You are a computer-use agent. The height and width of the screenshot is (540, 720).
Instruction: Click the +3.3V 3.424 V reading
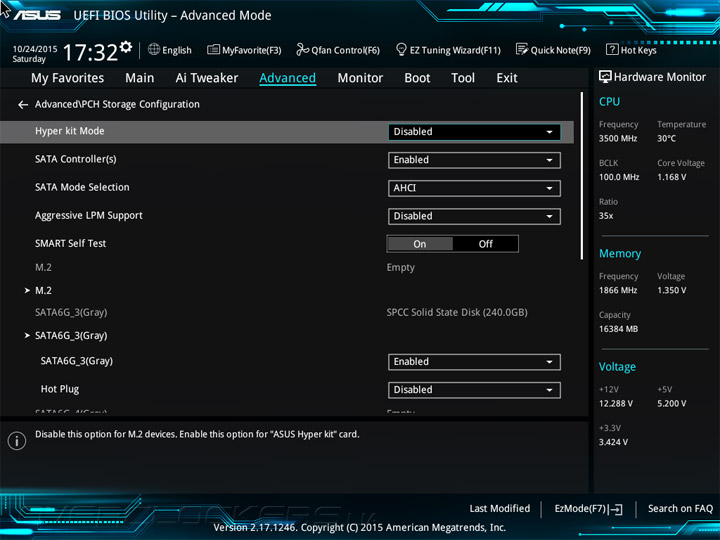(613, 442)
